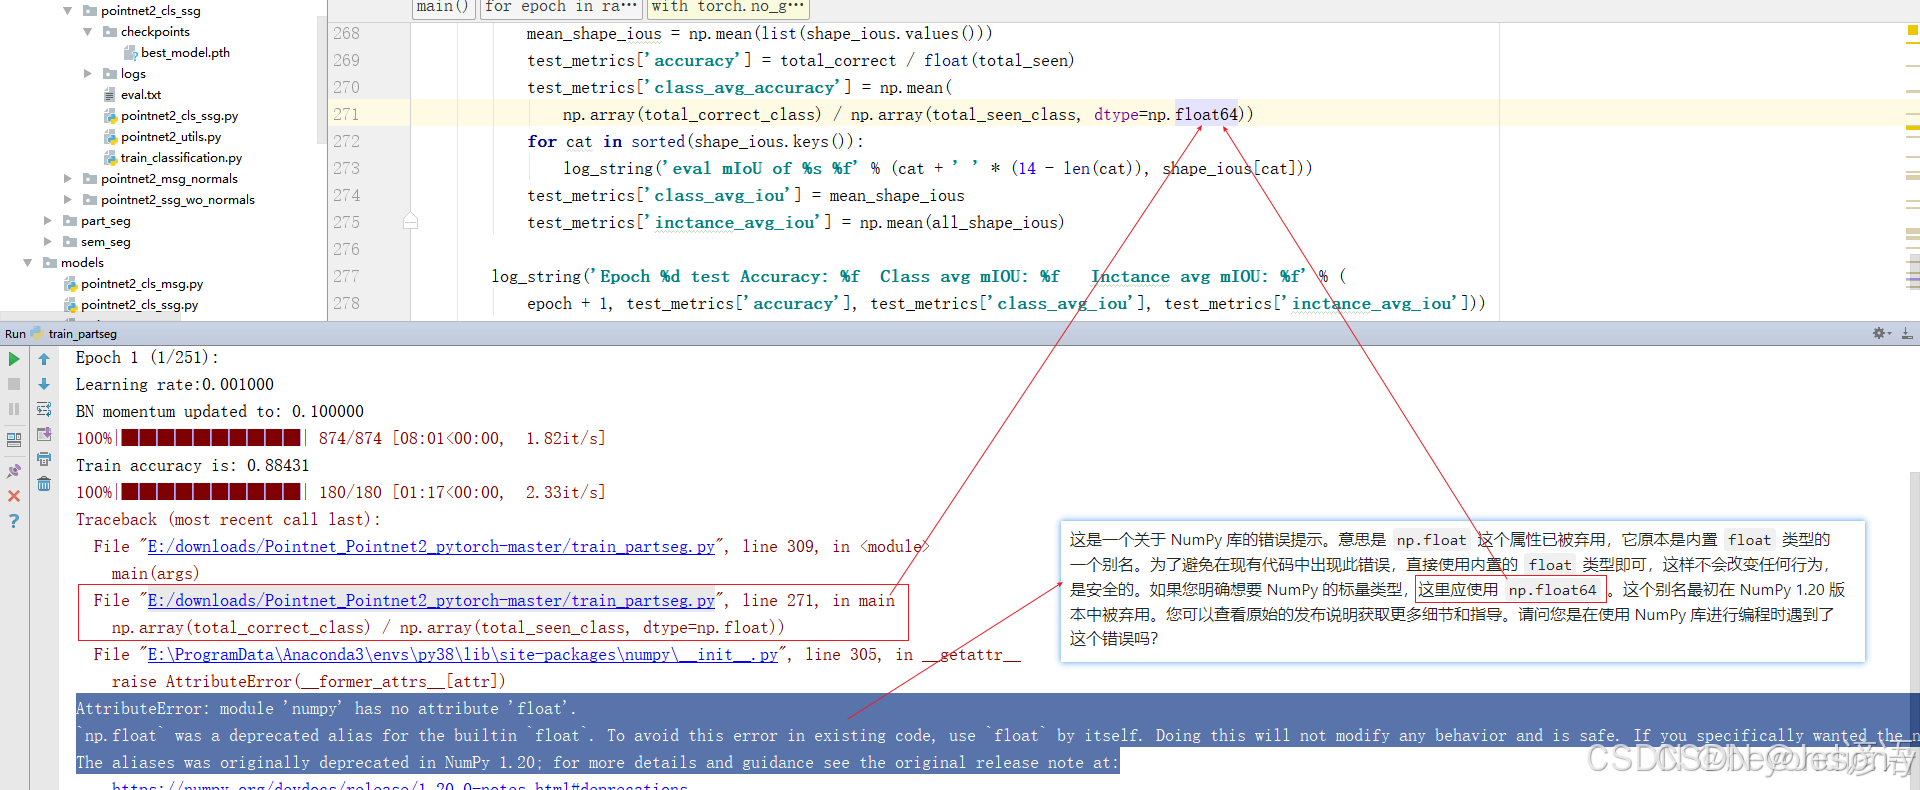The width and height of the screenshot is (1920, 790).
Task: Expand the part_seg folder
Action: click(x=48, y=221)
